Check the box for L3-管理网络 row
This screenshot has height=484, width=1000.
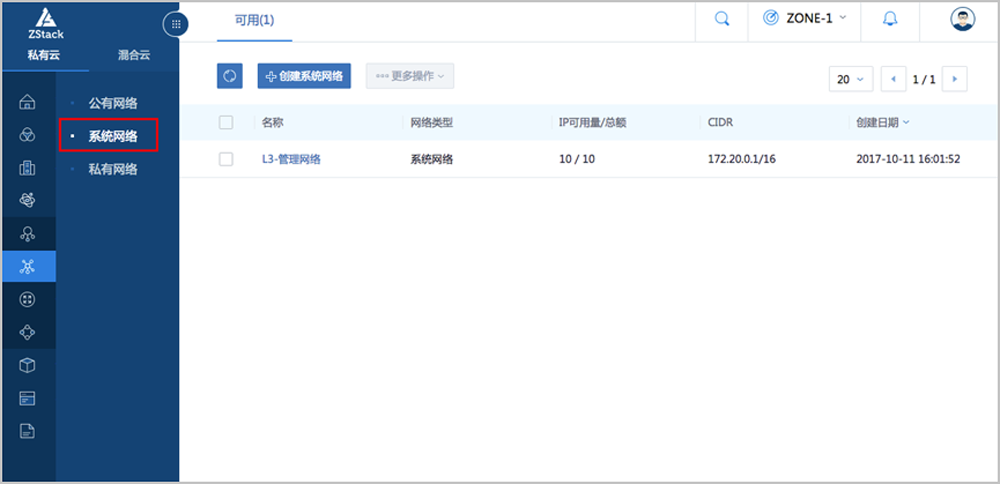pyautogui.click(x=226, y=159)
